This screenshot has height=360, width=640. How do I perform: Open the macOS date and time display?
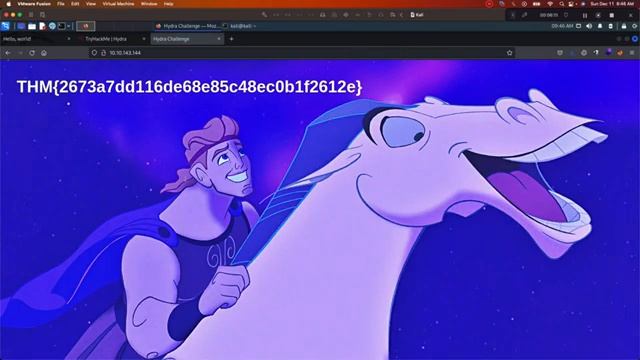(x=612, y=4)
